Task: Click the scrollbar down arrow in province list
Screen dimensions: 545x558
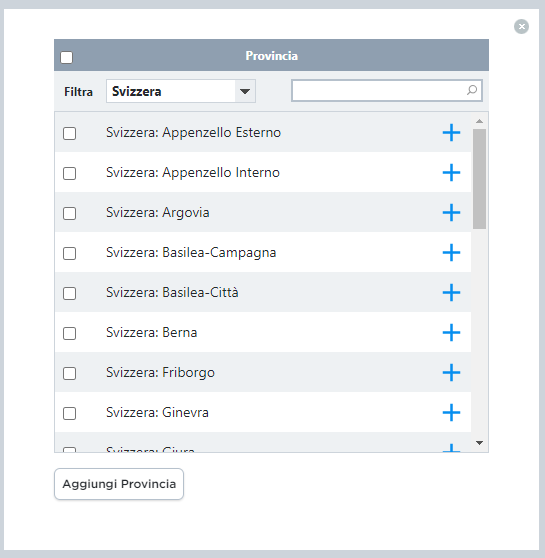Action: [x=480, y=443]
